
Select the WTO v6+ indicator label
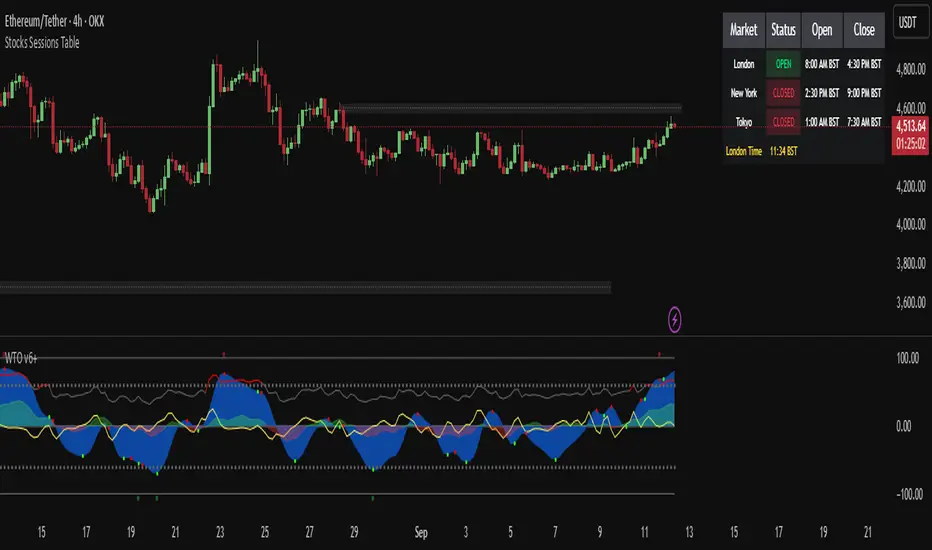pyautogui.click(x=21, y=358)
